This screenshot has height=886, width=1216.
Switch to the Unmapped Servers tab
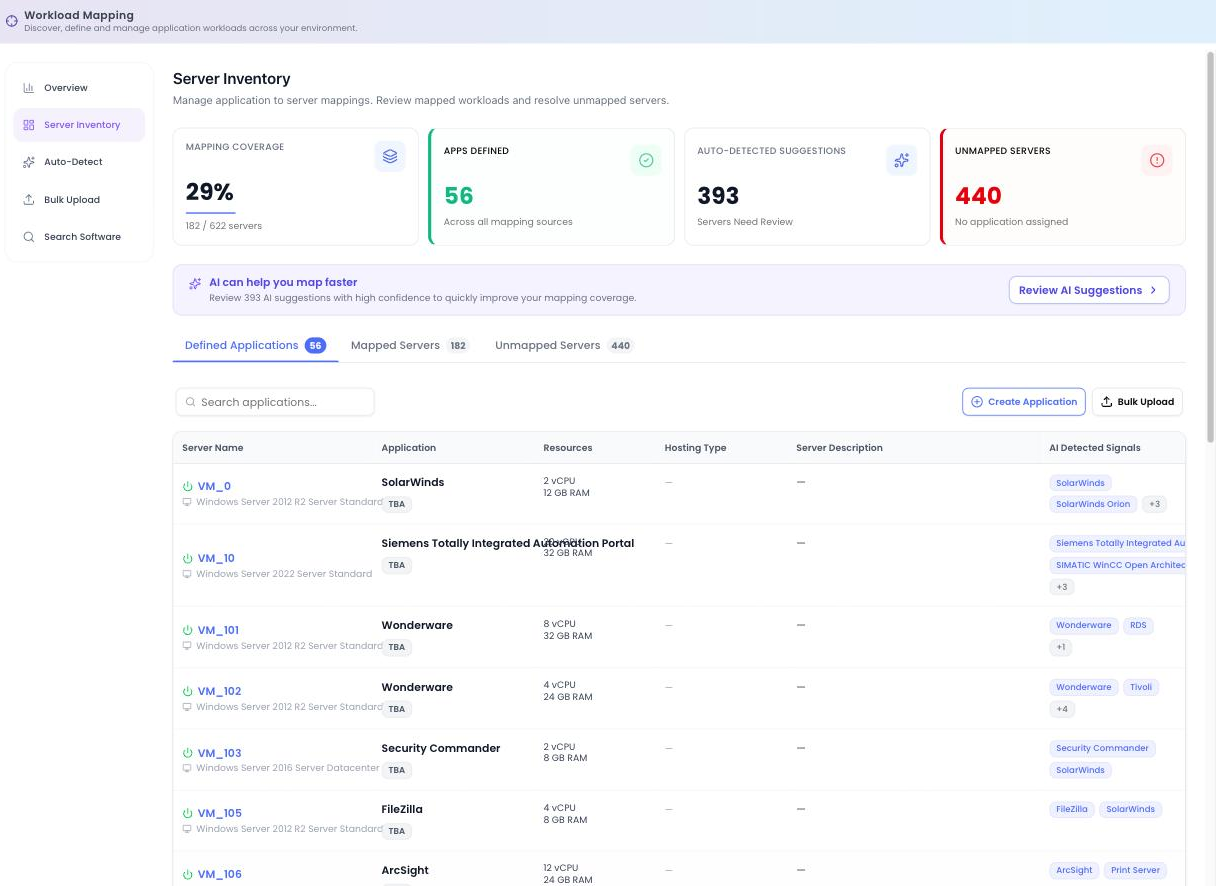[x=564, y=345]
